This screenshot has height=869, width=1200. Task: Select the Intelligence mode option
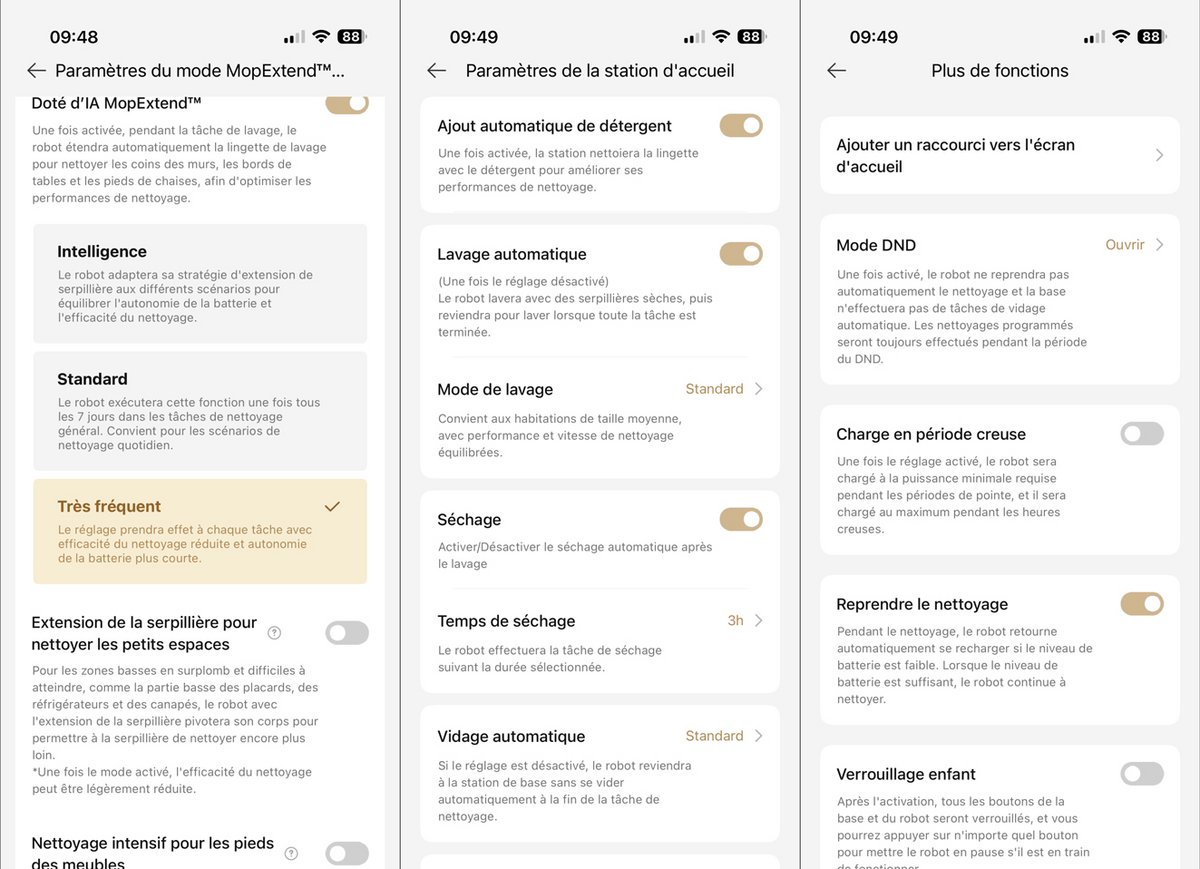pos(200,283)
